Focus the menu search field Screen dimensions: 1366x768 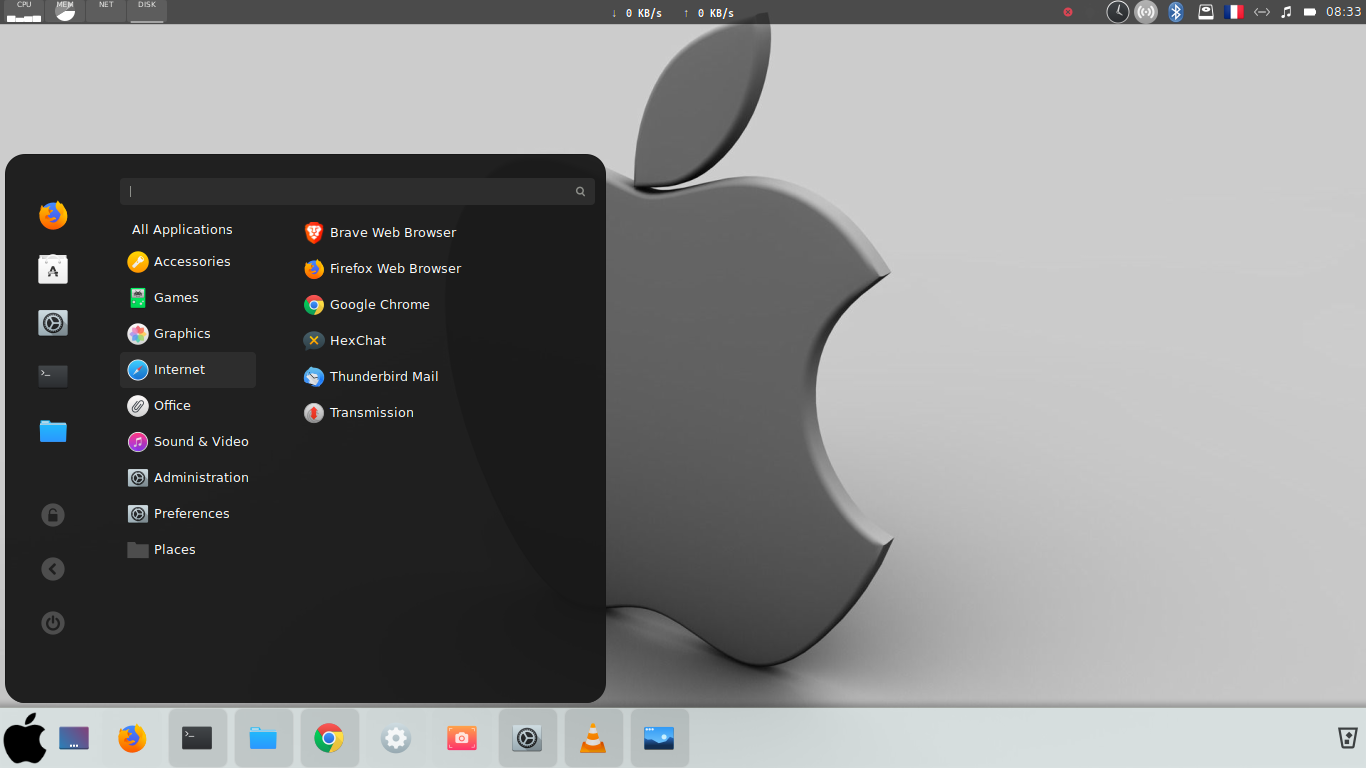click(357, 191)
